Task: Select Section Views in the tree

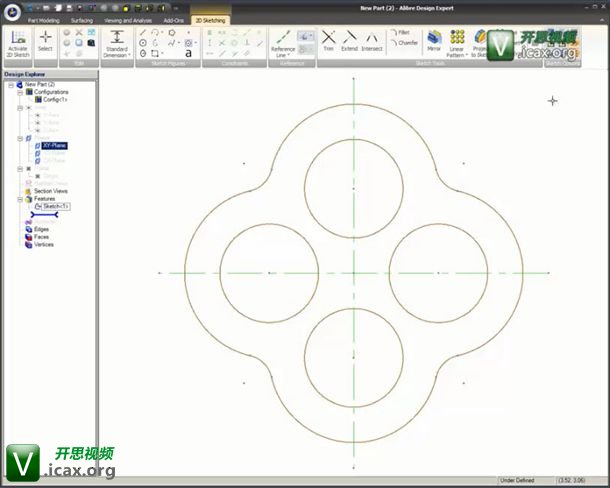Action: tap(51, 190)
